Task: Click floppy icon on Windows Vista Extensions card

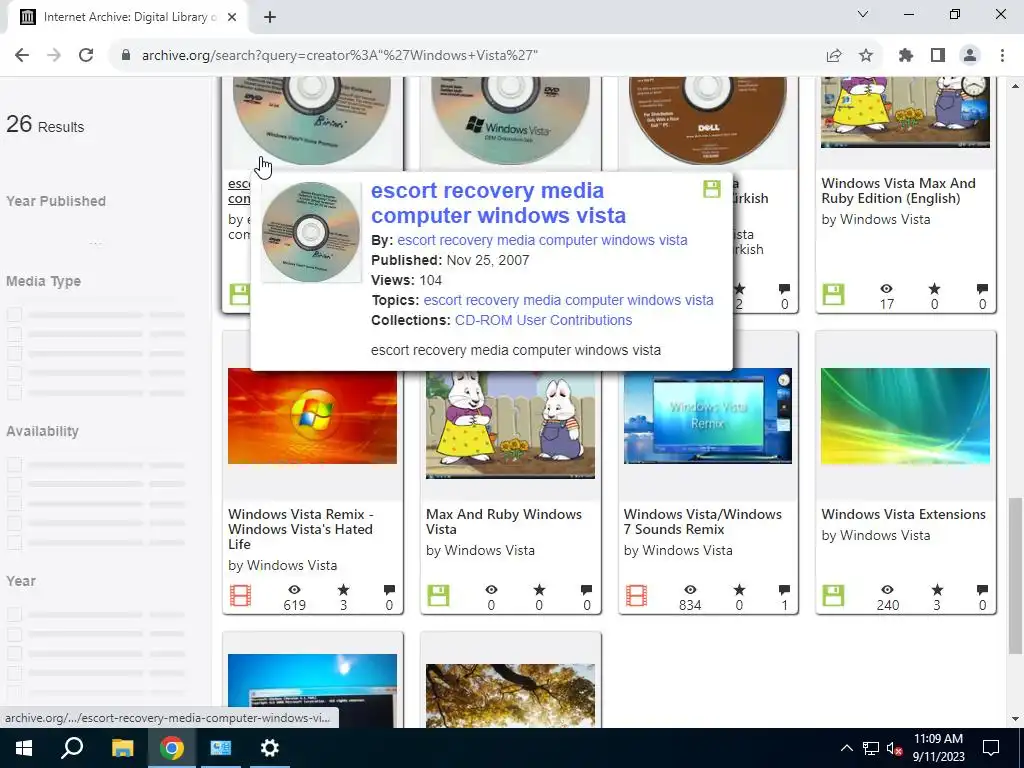Action: tap(833, 596)
